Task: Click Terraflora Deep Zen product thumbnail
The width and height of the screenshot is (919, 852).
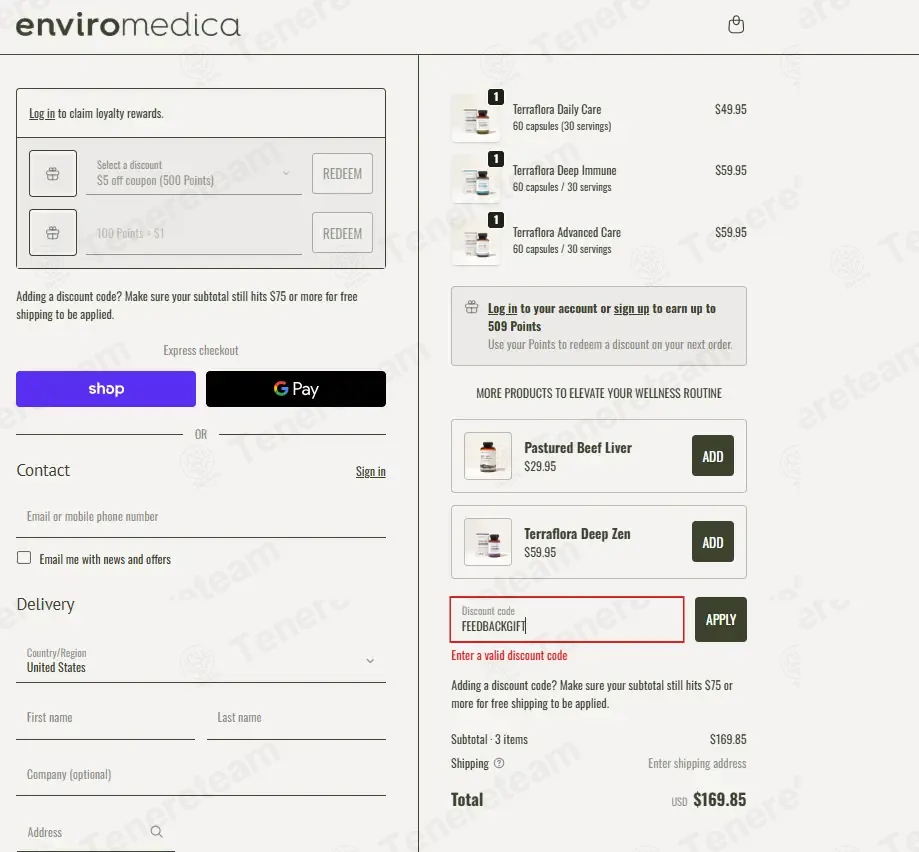Action: pos(488,542)
